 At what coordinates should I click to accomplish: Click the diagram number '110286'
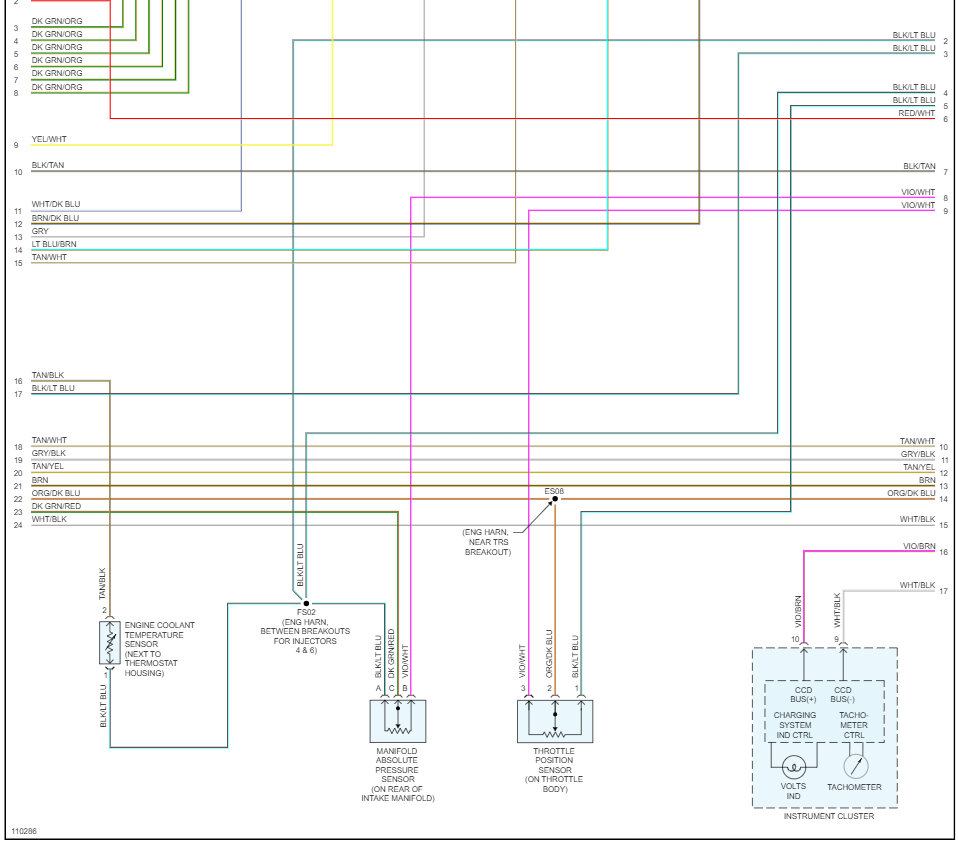pyautogui.click(x=24, y=831)
